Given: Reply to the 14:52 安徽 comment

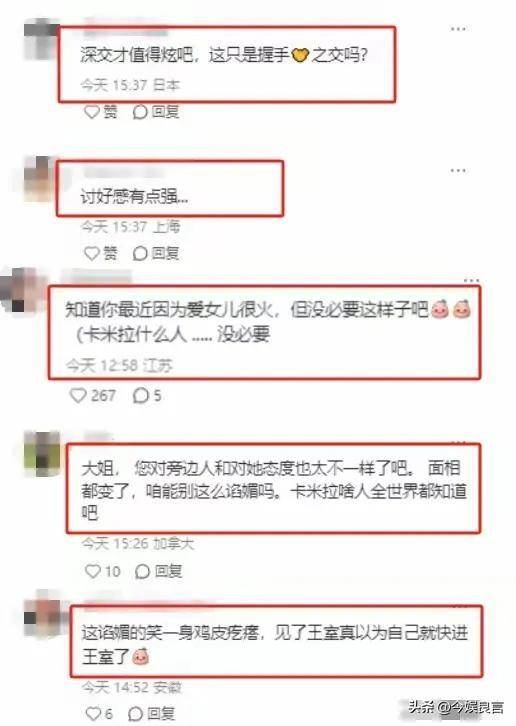Looking at the screenshot, I should pos(151,713).
